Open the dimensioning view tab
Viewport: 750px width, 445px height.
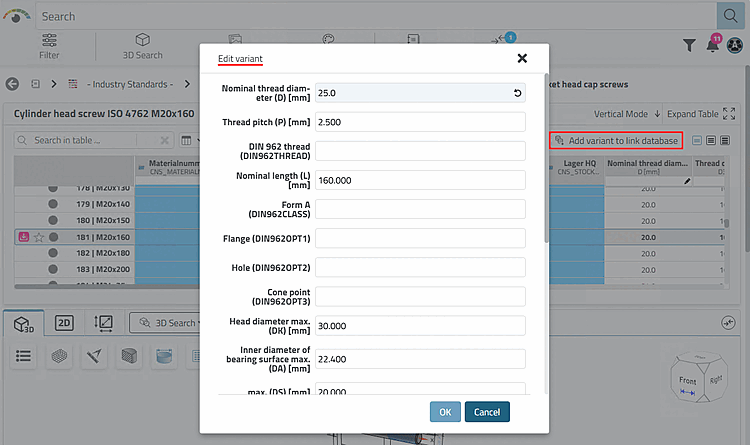(x=103, y=323)
